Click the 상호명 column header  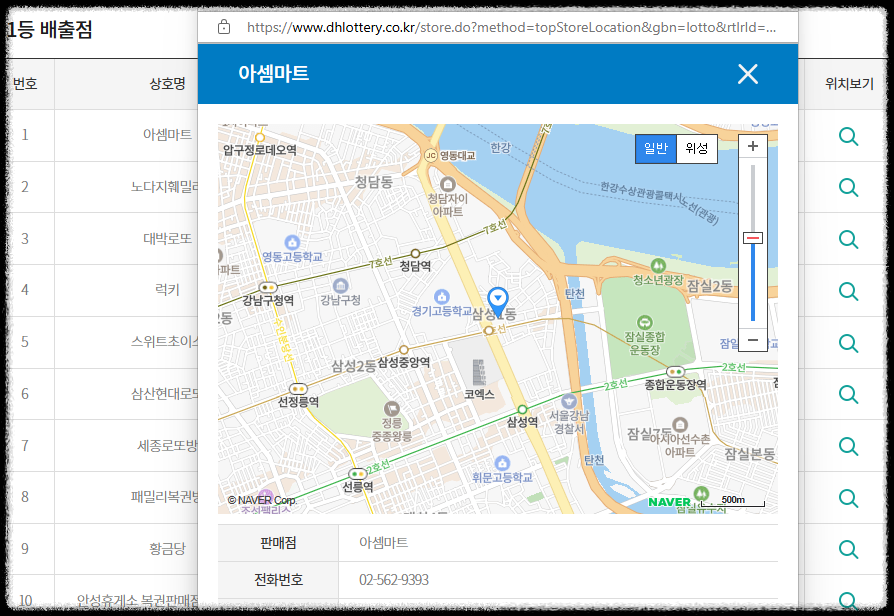pyautogui.click(x=167, y=84)
